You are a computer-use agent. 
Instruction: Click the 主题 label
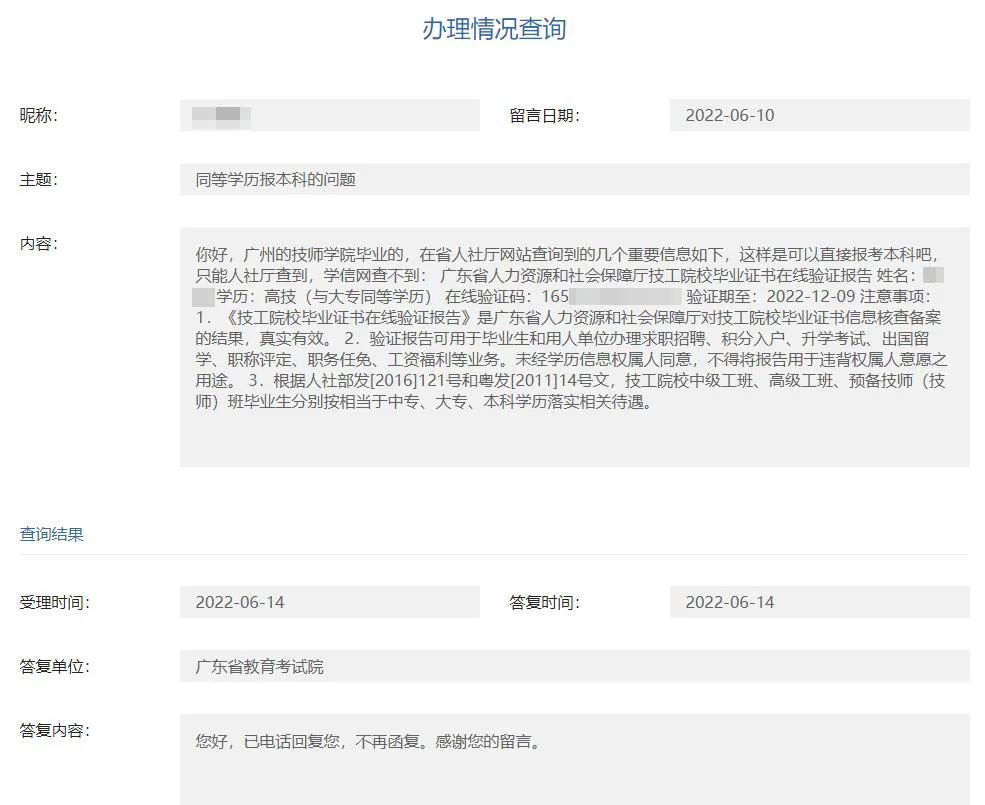coord(39,180)
